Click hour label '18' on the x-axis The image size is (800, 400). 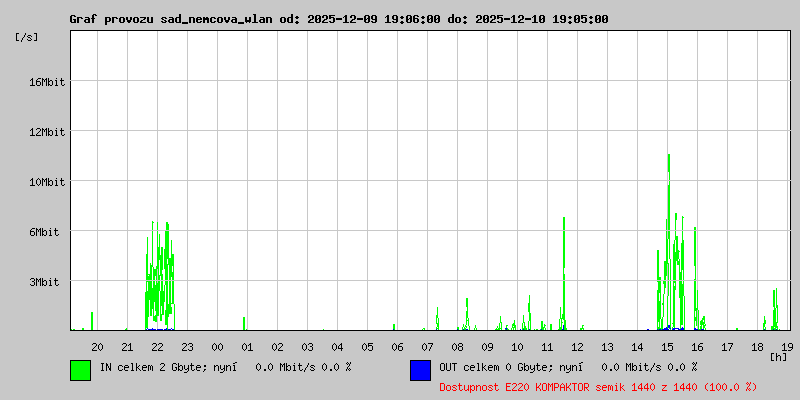coord(758,347)
